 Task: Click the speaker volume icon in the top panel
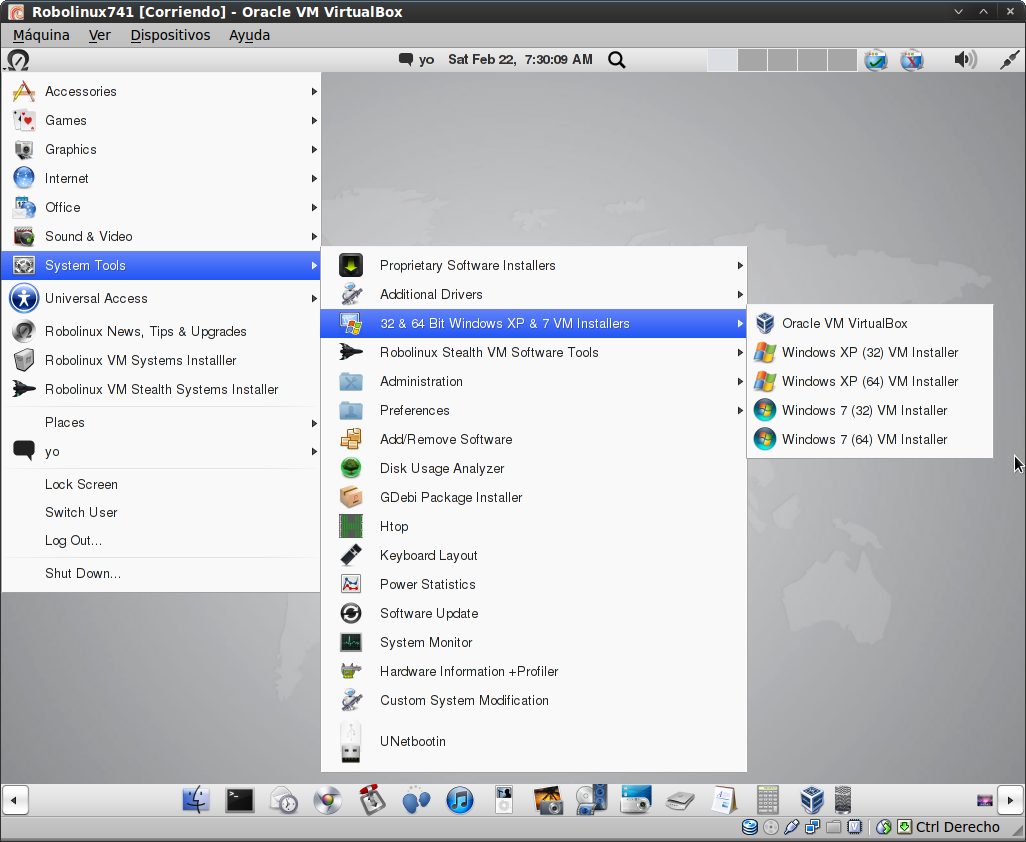(x=964, y=60)
